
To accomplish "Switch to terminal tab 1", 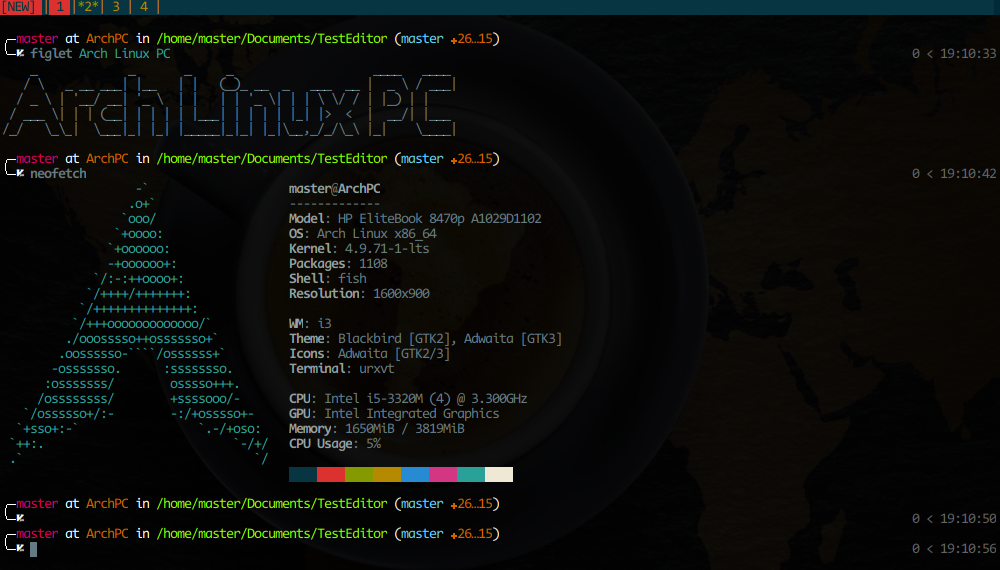I will click(x=59, y=7).
